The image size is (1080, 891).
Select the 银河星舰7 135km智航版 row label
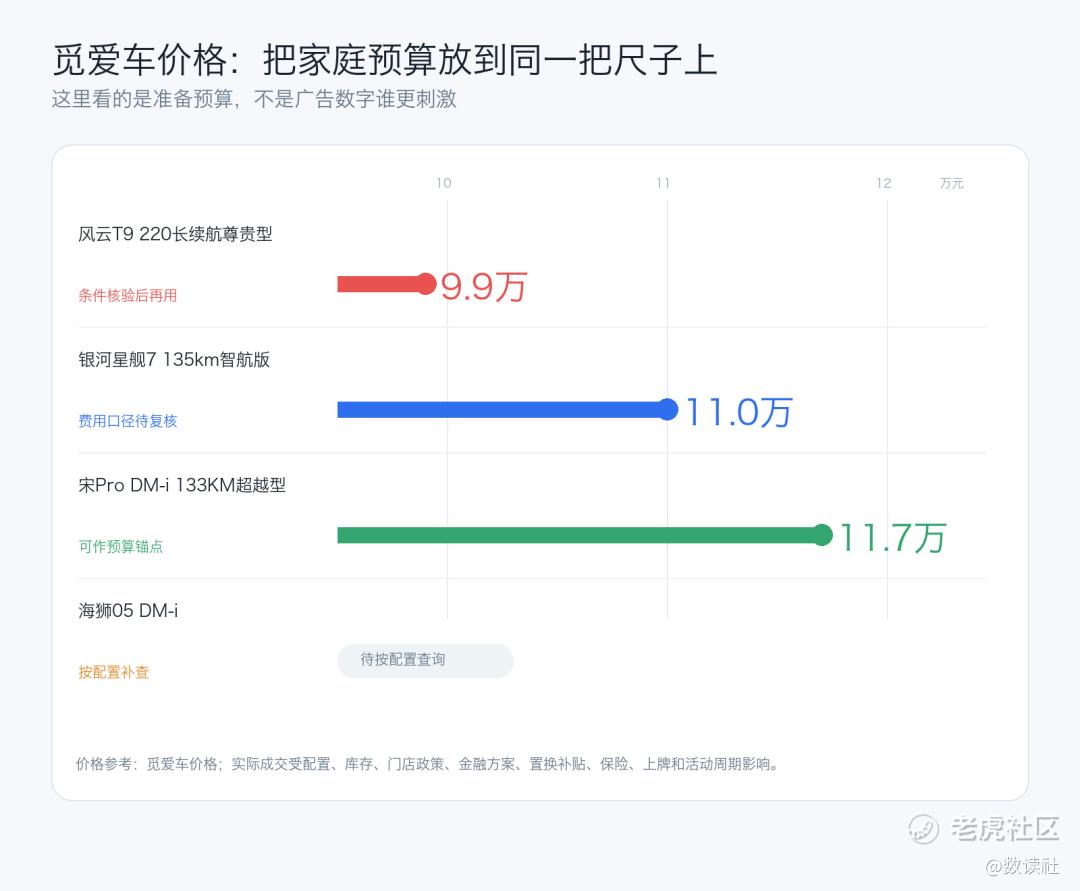pyautogui.click(x=174, y=359)
